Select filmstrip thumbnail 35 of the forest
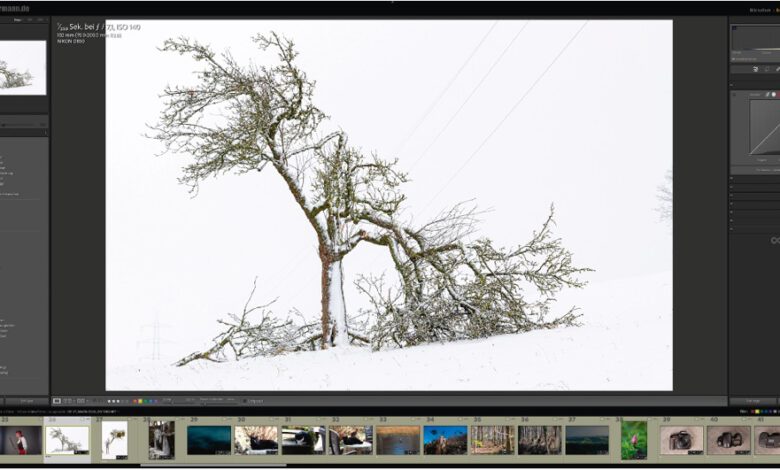Image resolution: width=780 pixels, height=470 pixels. tap(492, 440)
